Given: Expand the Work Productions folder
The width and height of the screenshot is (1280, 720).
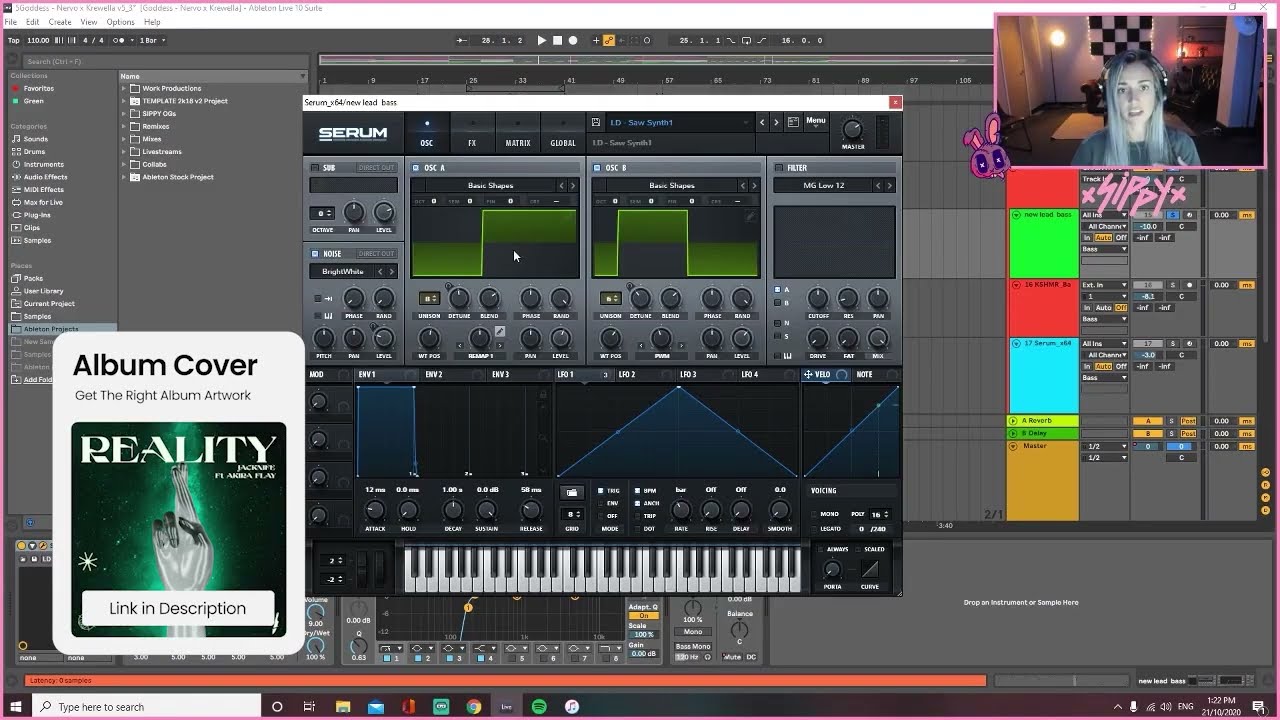Looking at the screenshot, I should coord(125,88).
